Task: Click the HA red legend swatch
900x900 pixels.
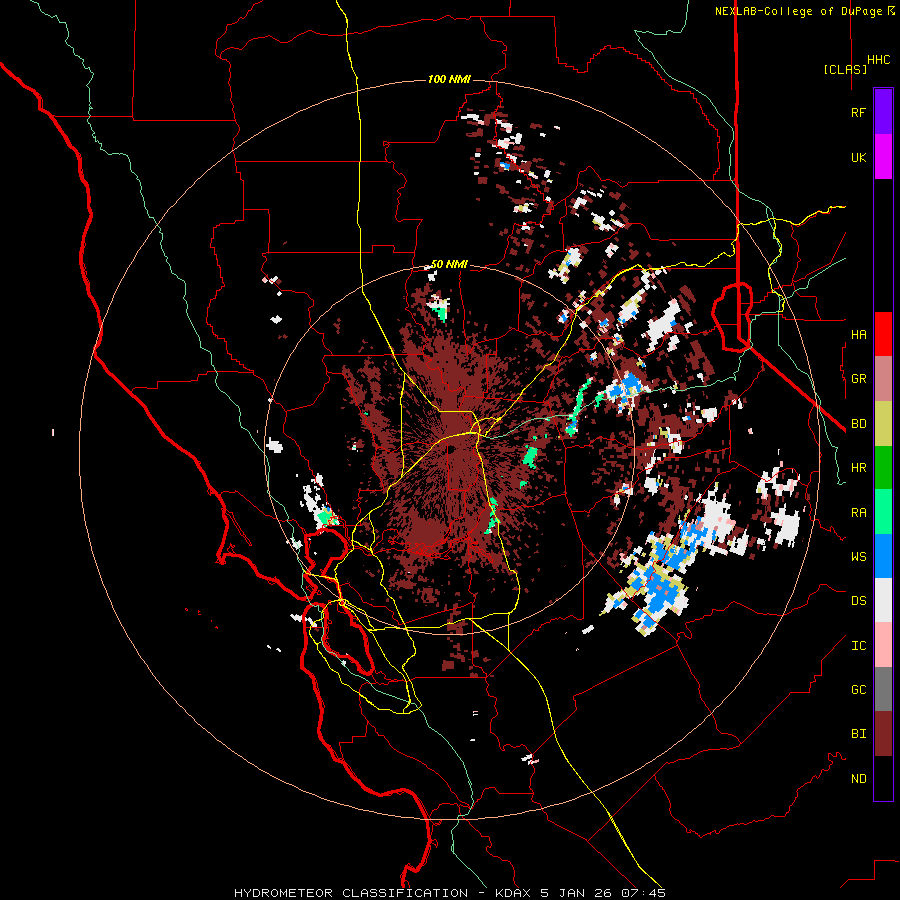Action: pyautogui.click(x=883, y=334)
